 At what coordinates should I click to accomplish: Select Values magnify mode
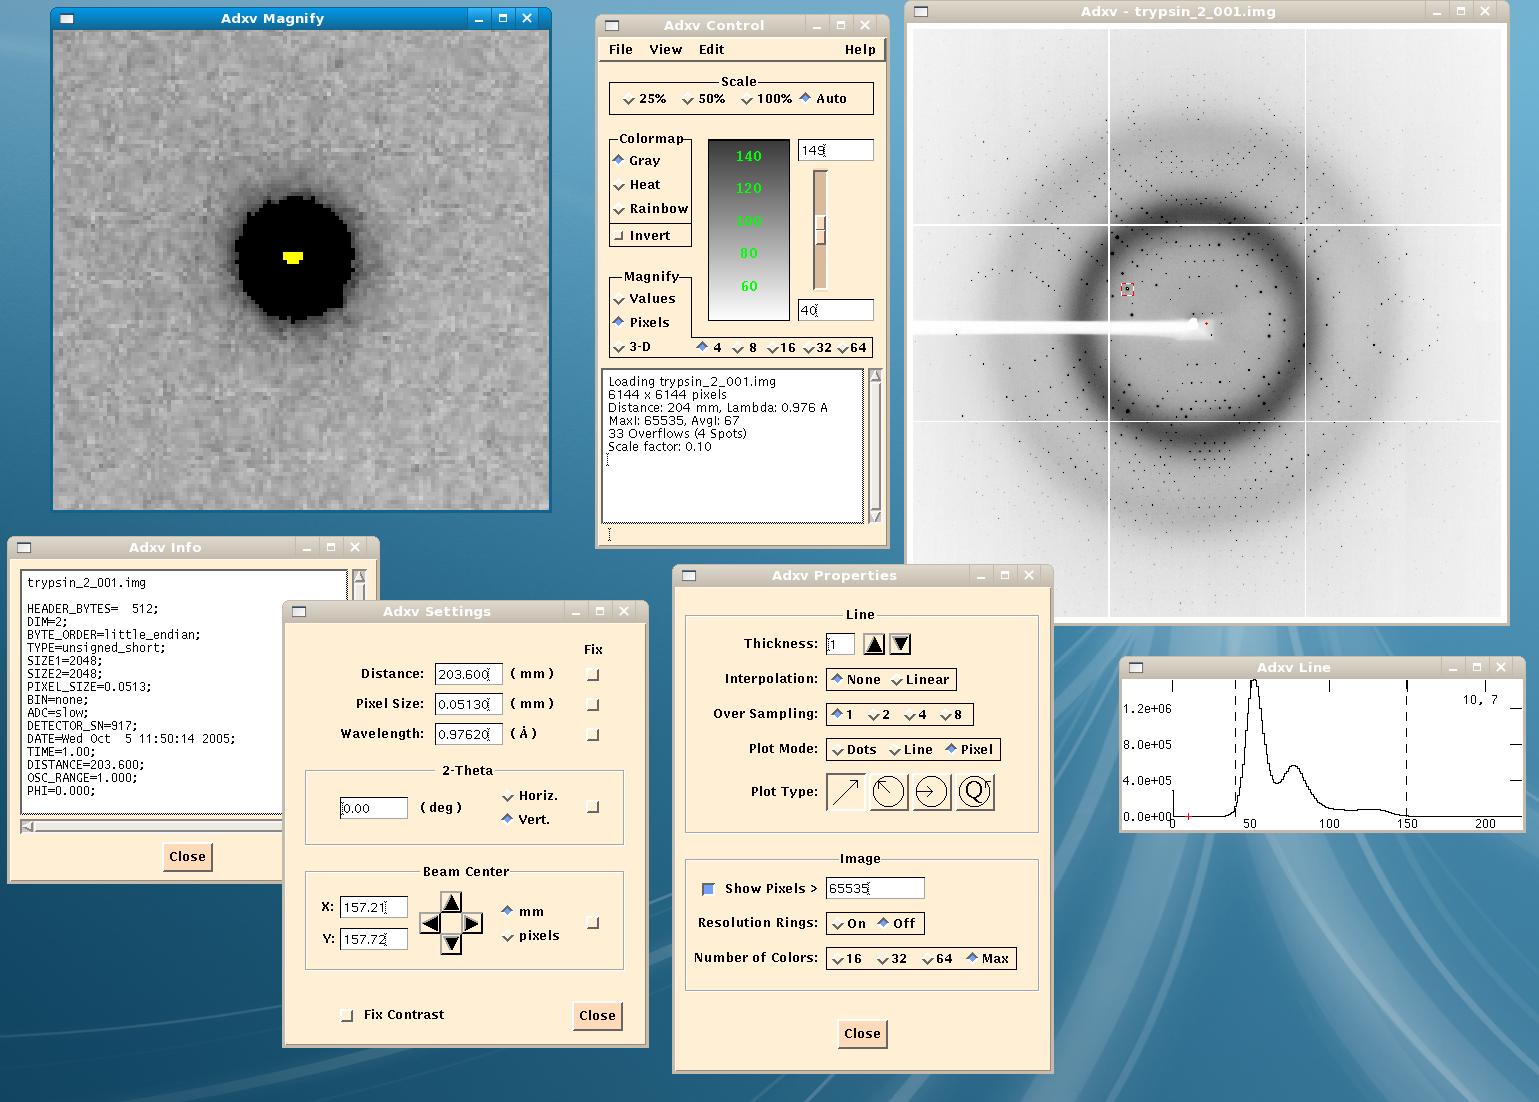(x=644, y=299)
